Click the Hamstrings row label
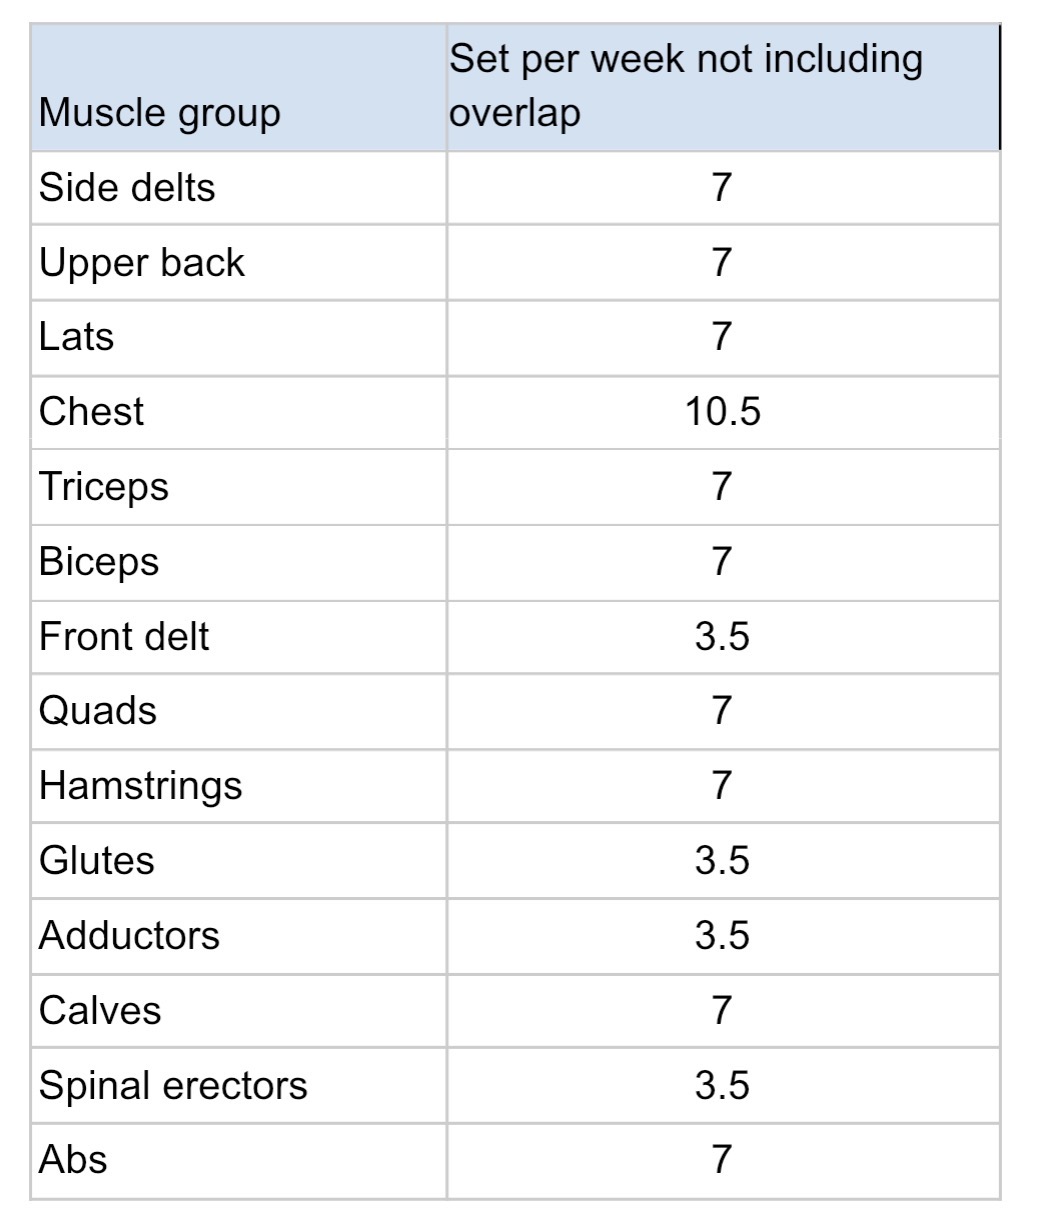The image size is (1050, 1229). [140, 785]
